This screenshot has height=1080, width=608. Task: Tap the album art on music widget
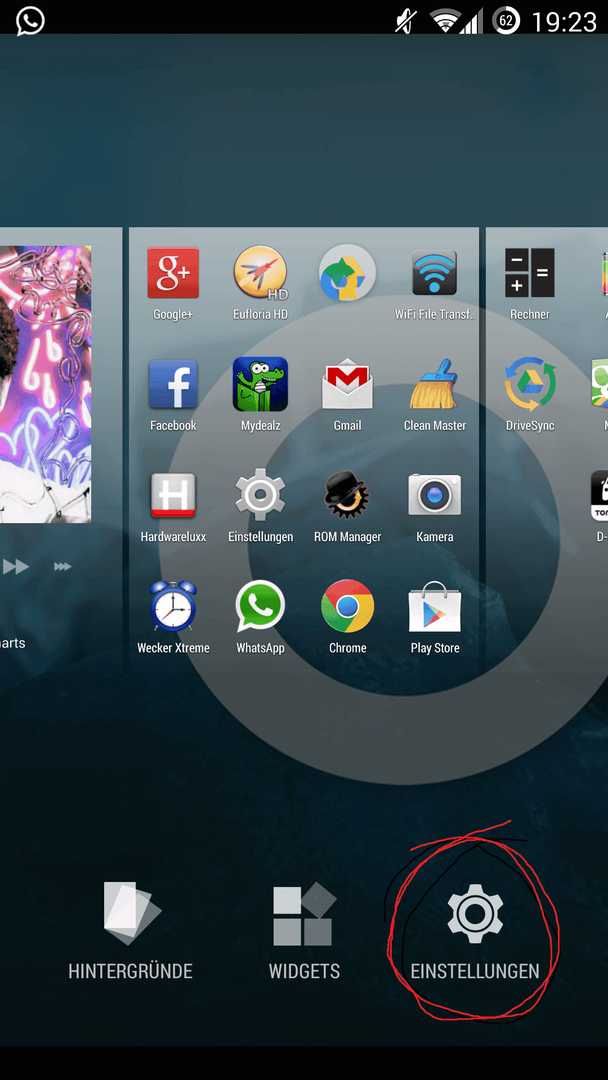[x=45, y=384]
